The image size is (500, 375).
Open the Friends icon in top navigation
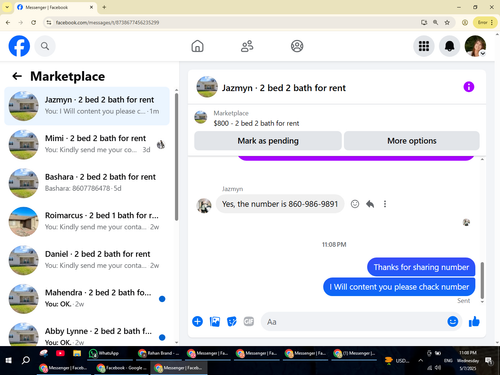[247, 46]
